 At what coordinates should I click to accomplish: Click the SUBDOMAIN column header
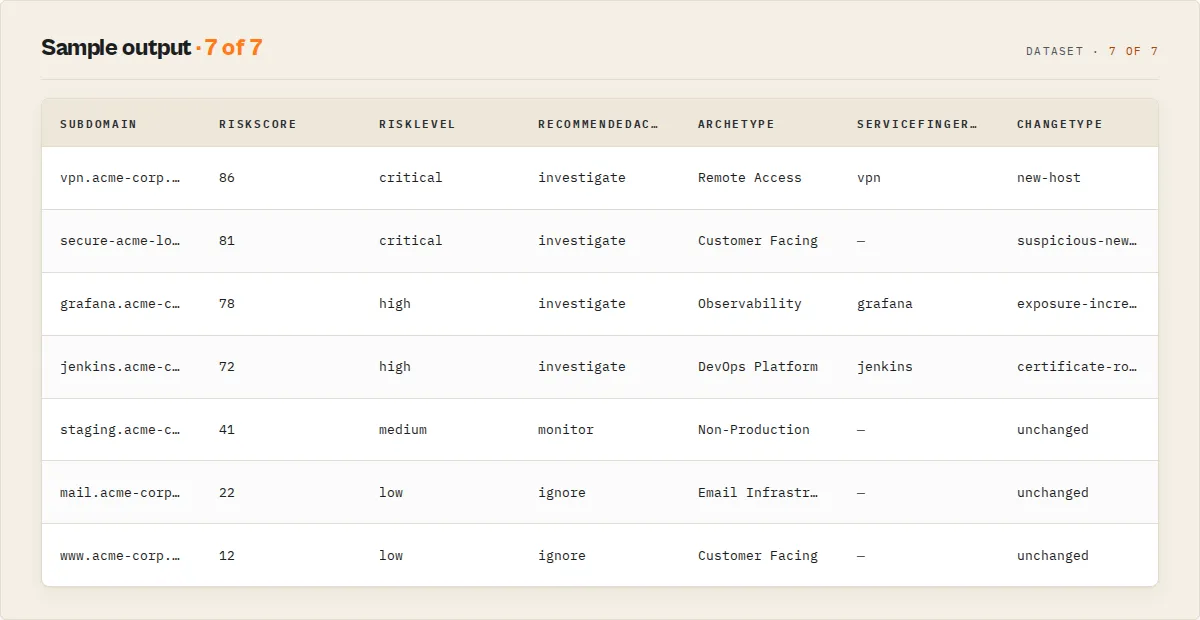point(98,124)
